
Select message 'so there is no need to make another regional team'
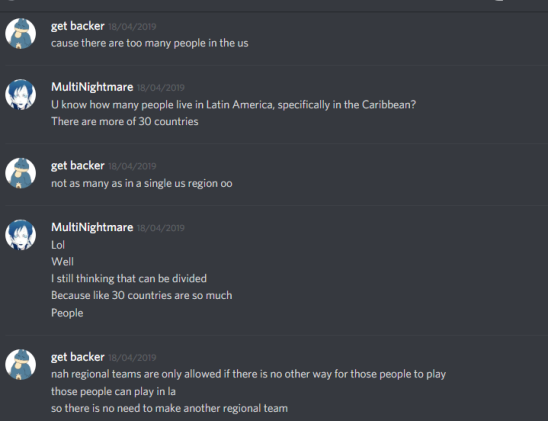170,408
